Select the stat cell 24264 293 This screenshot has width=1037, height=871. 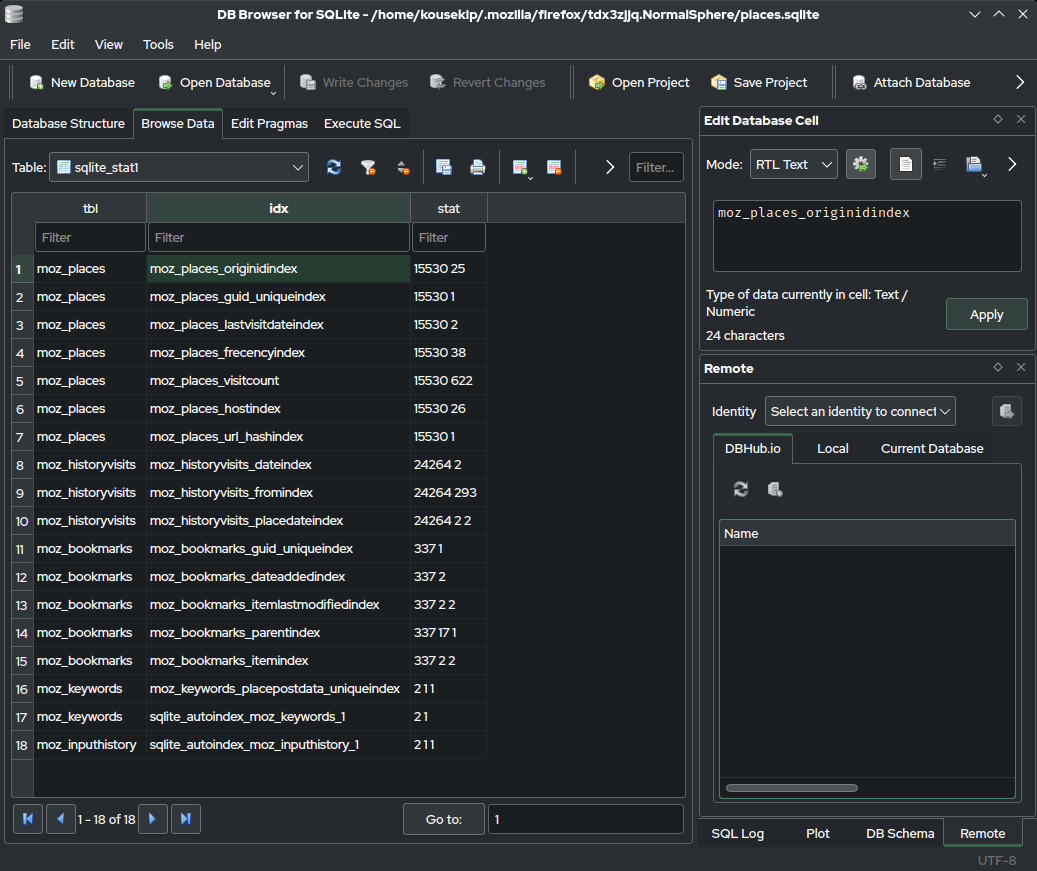(x=448, y=493)
